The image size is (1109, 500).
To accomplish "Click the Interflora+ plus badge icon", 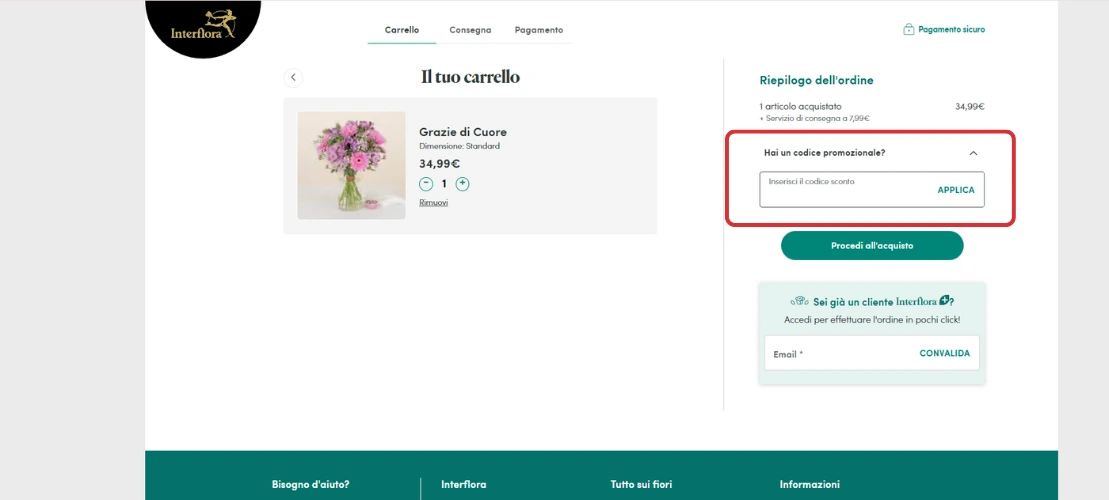I will (x=944, y=300).
